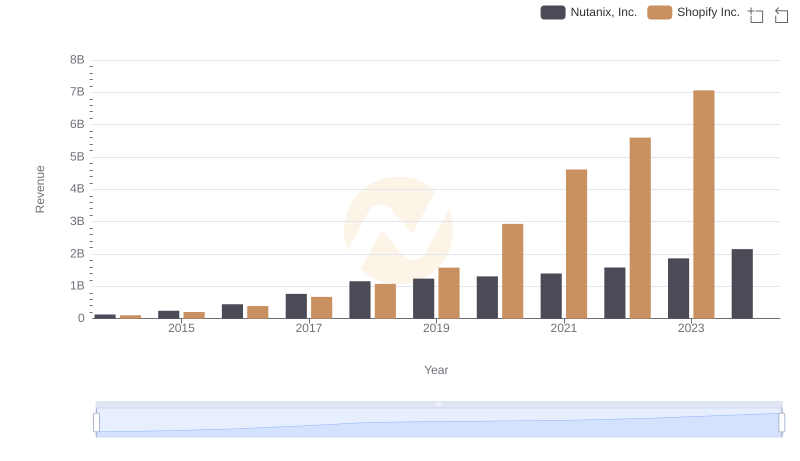Select Shopify's 2017 revenue bar
Screen dimensions: 800x461
(321, 308)
